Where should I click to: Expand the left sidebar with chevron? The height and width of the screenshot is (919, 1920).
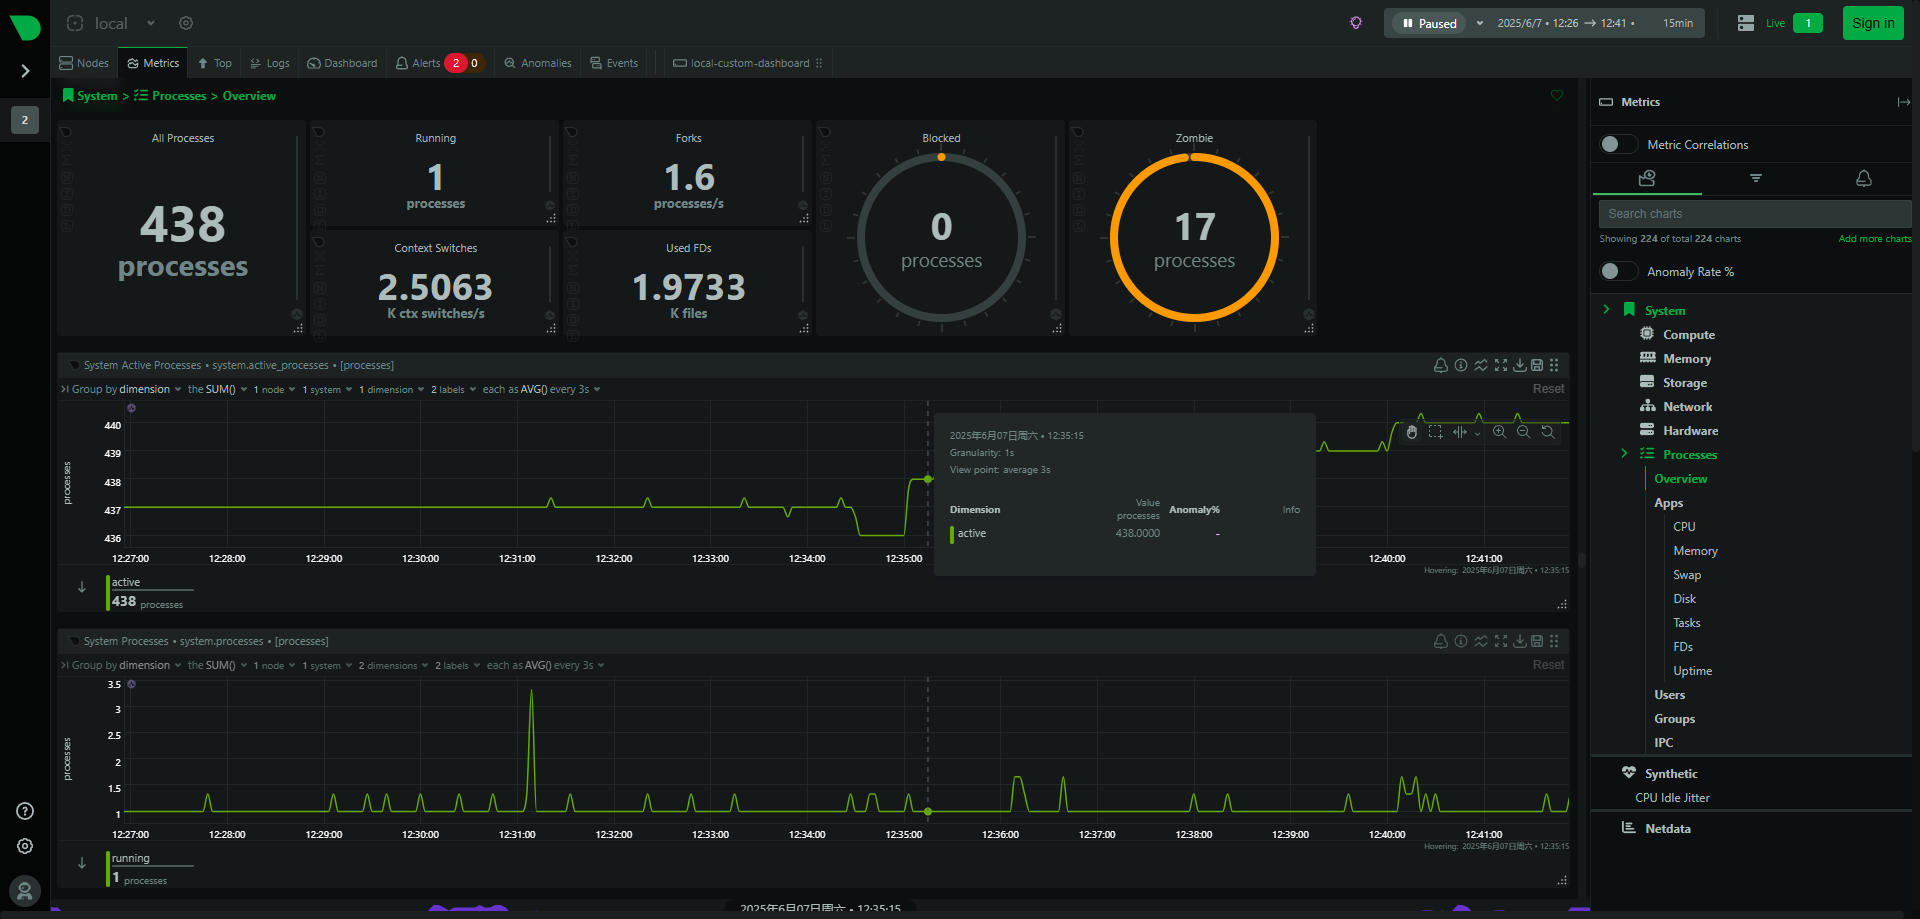point(25,71)
